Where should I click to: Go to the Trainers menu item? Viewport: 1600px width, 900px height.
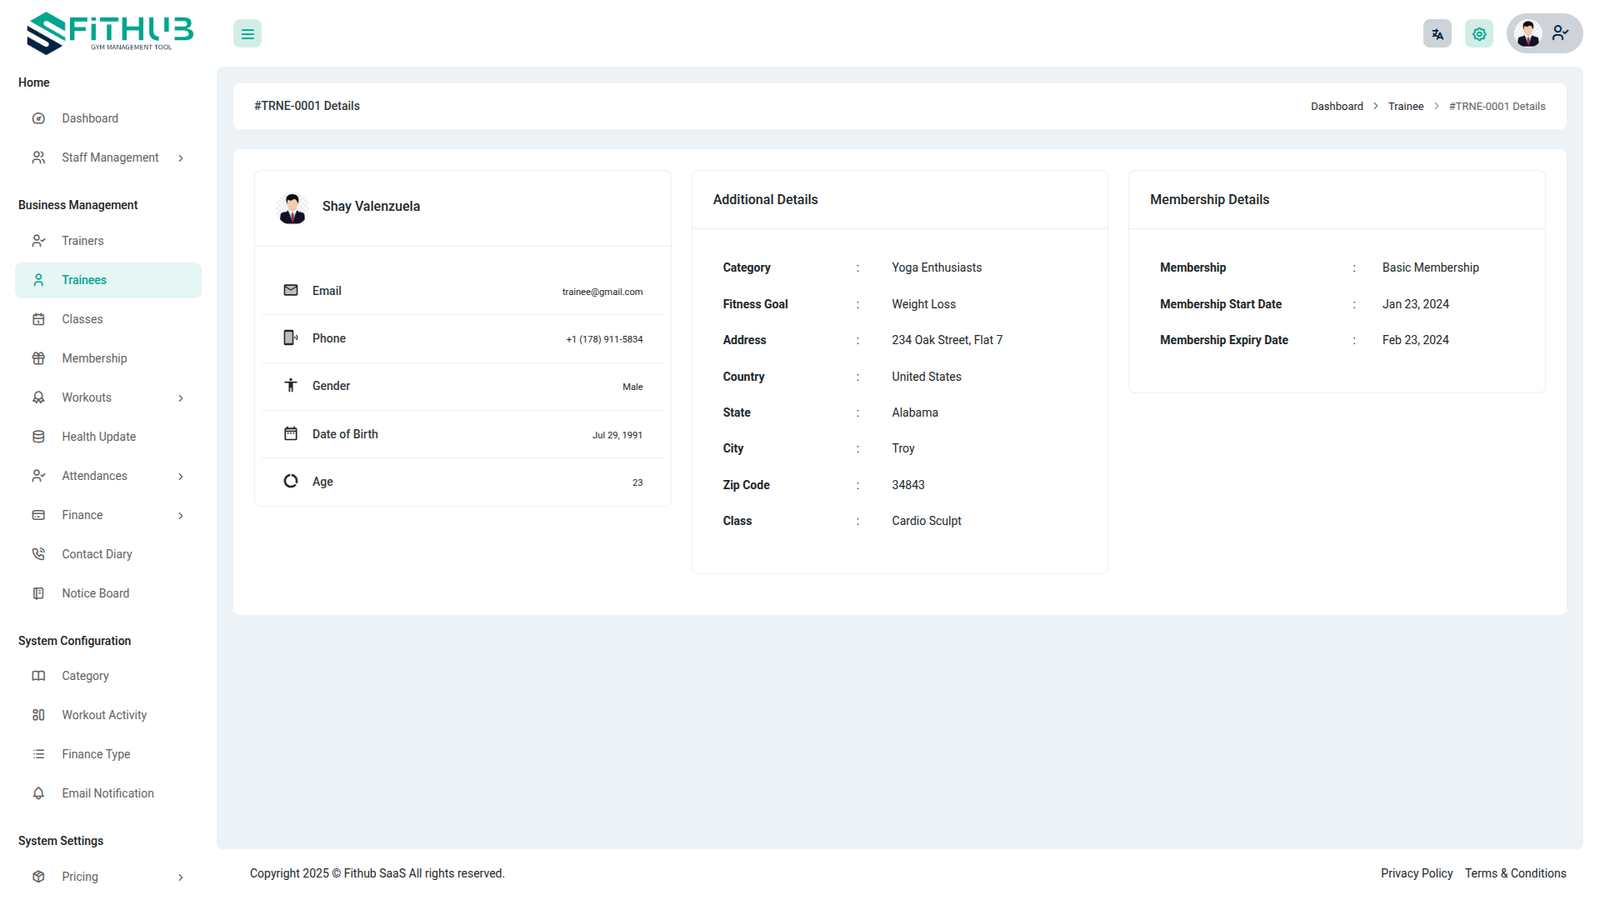point(83,241)
